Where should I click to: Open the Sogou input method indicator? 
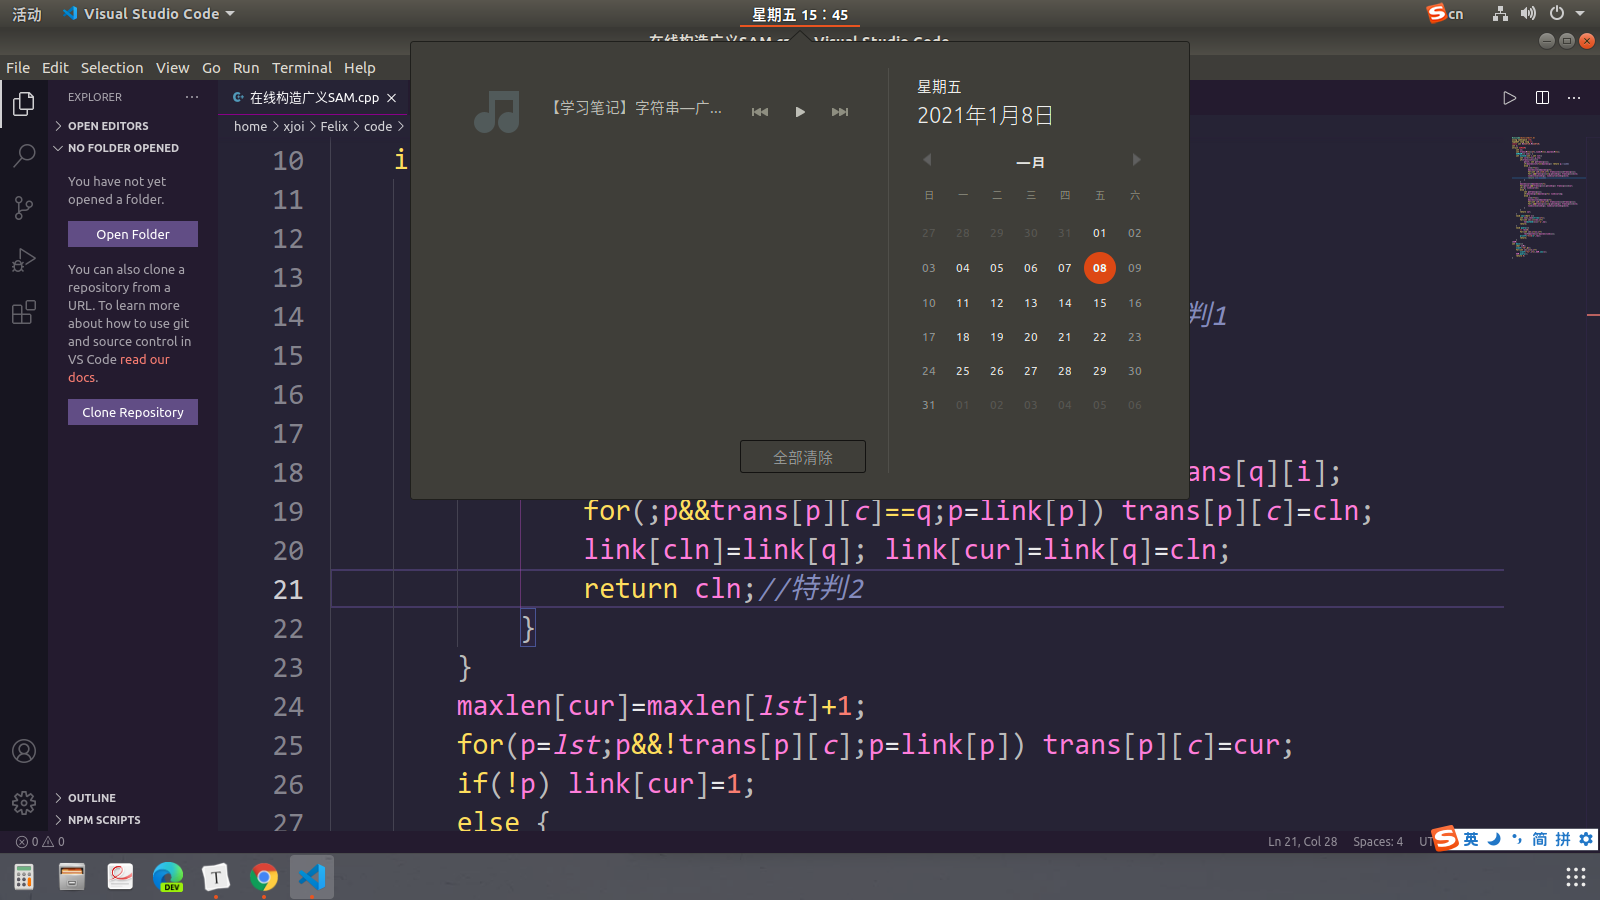(x=1445, y=14)
